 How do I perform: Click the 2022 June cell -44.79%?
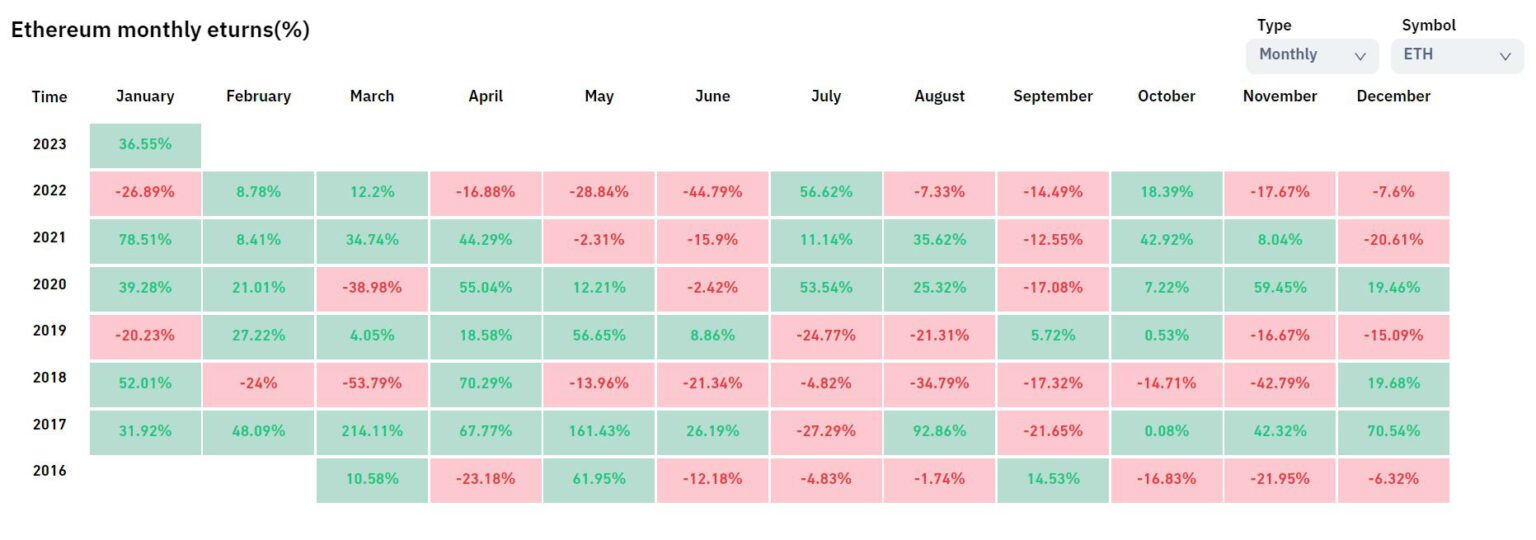(712, 192)
